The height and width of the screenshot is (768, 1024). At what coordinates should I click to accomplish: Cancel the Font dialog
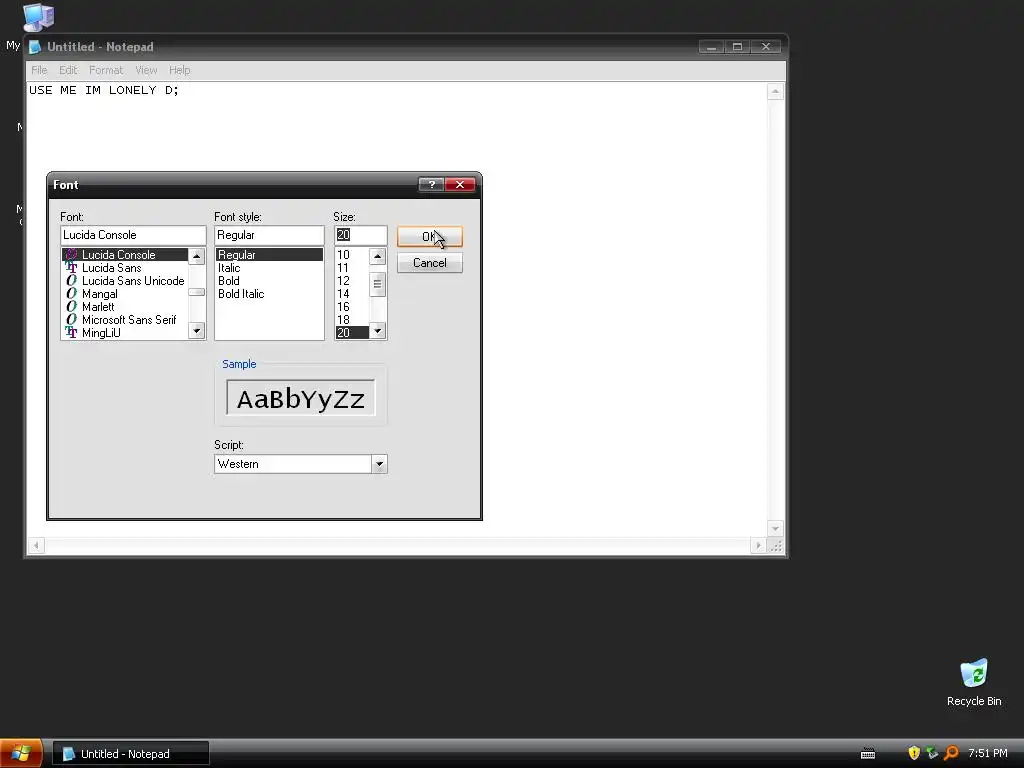tap(430, 263)
